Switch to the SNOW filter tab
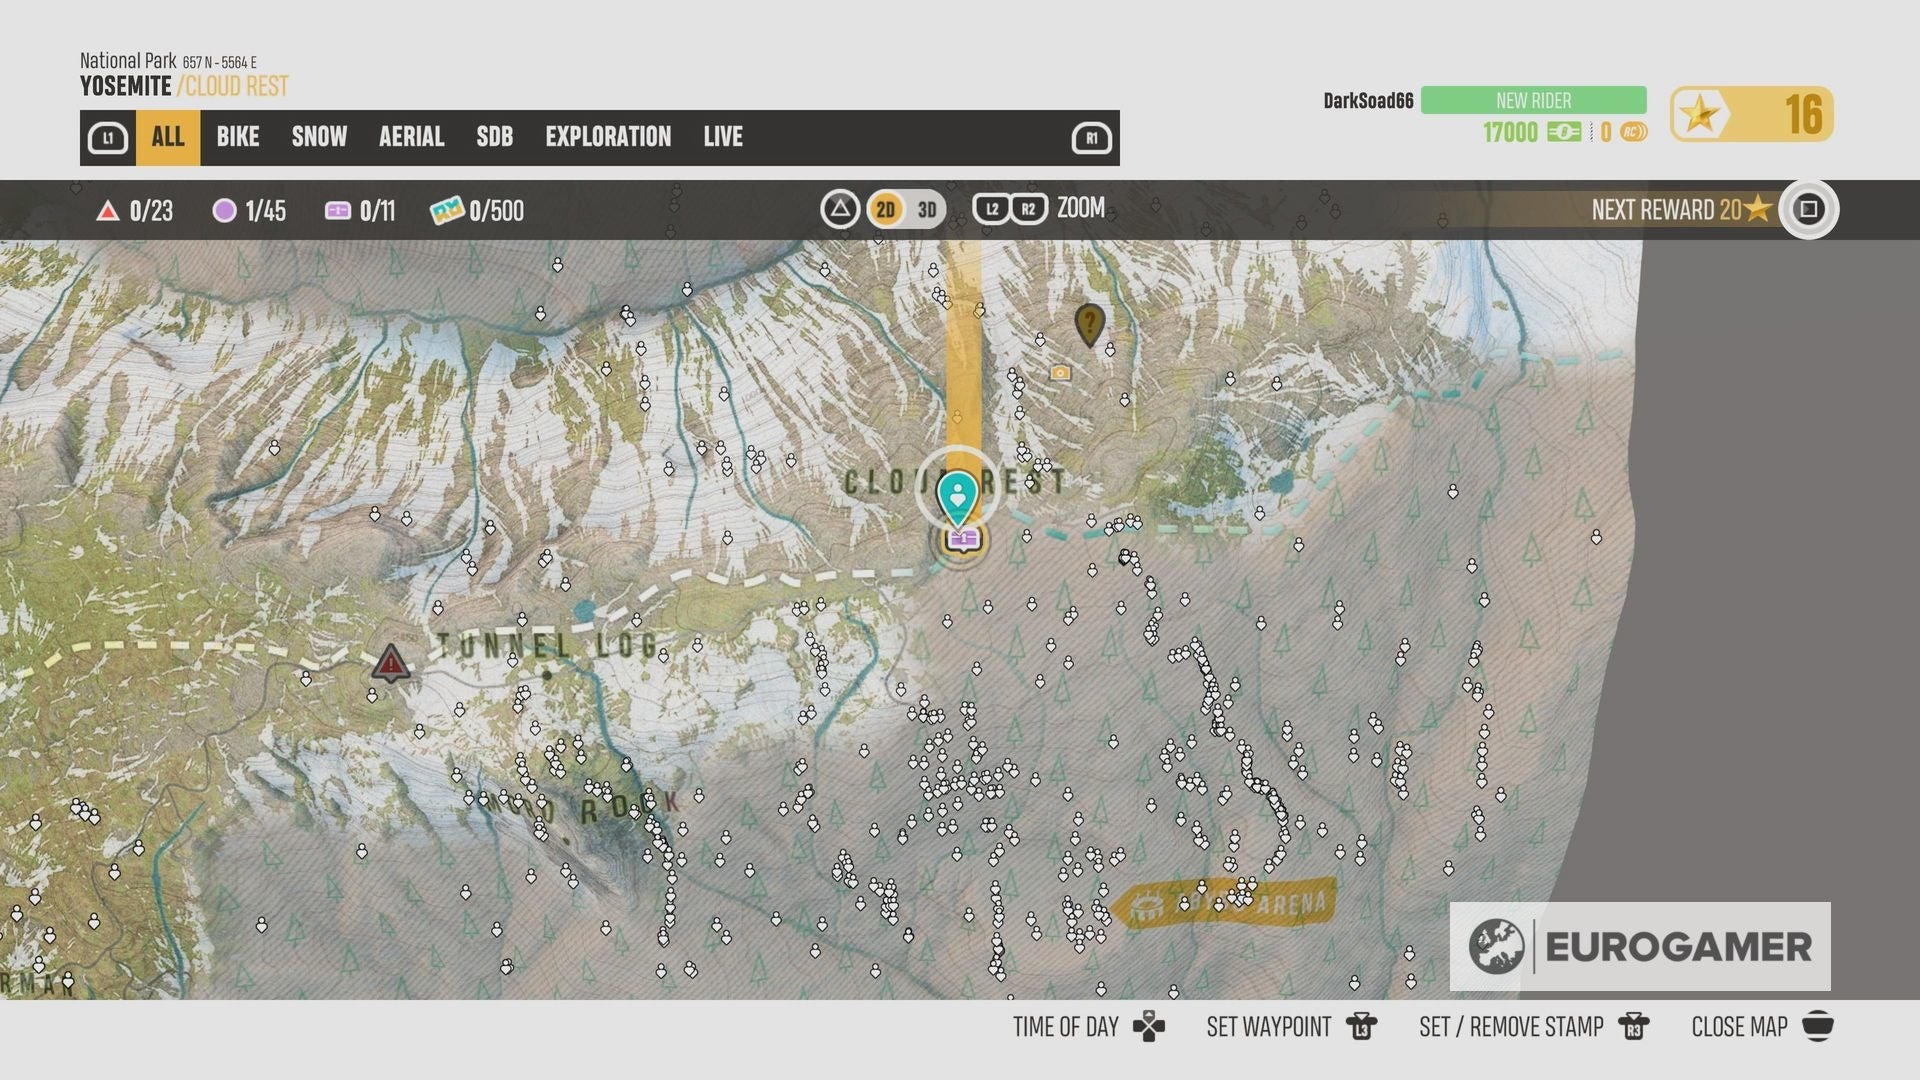The image size is (1920, 1080). [x=318, y=137]
